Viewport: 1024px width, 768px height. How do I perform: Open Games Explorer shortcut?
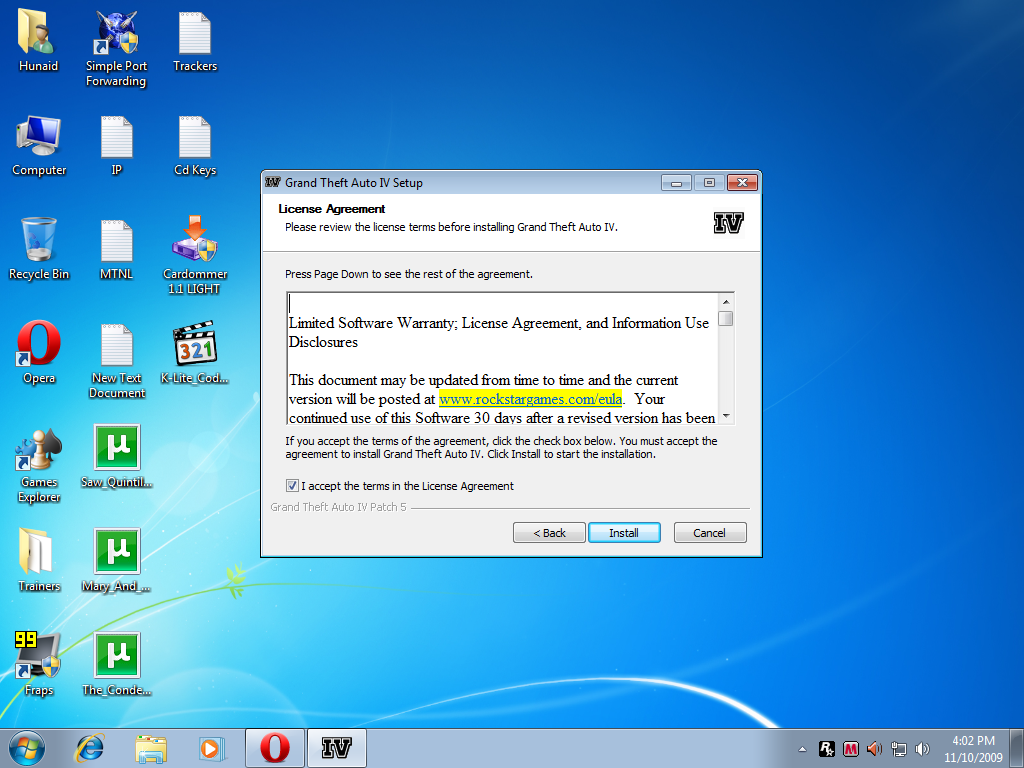(39, 449)
